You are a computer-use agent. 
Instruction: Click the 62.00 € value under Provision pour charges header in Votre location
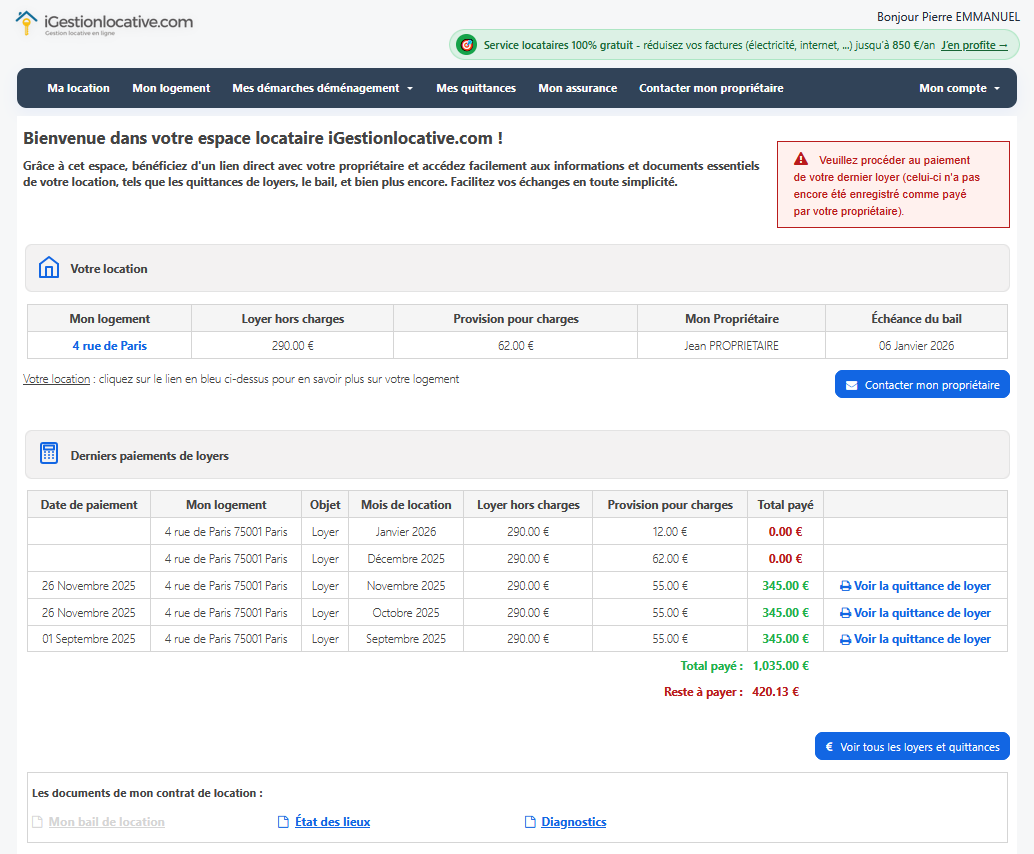pyautogui.click(x=516, y=346)
